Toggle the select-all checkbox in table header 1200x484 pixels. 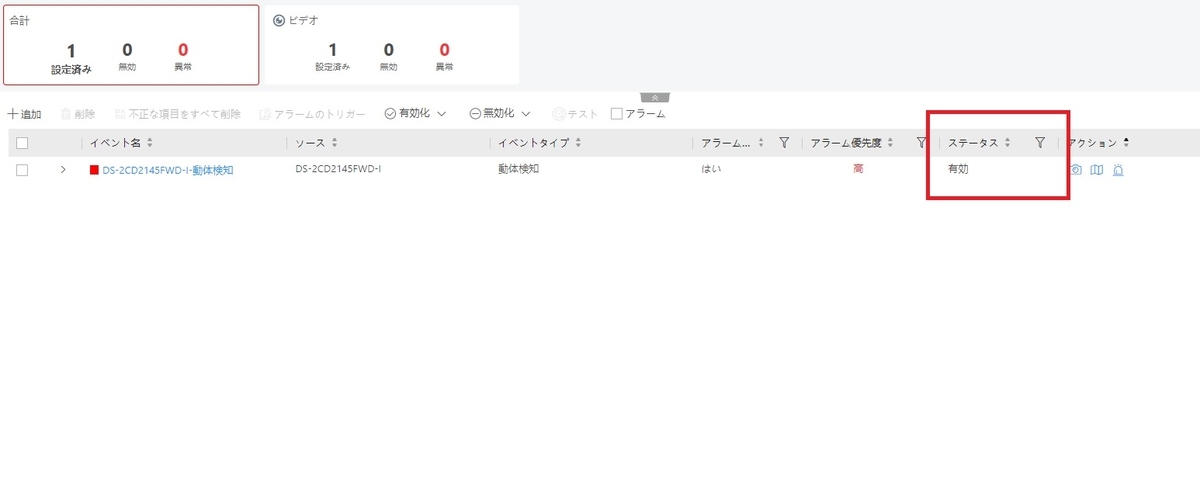(22, 143)
